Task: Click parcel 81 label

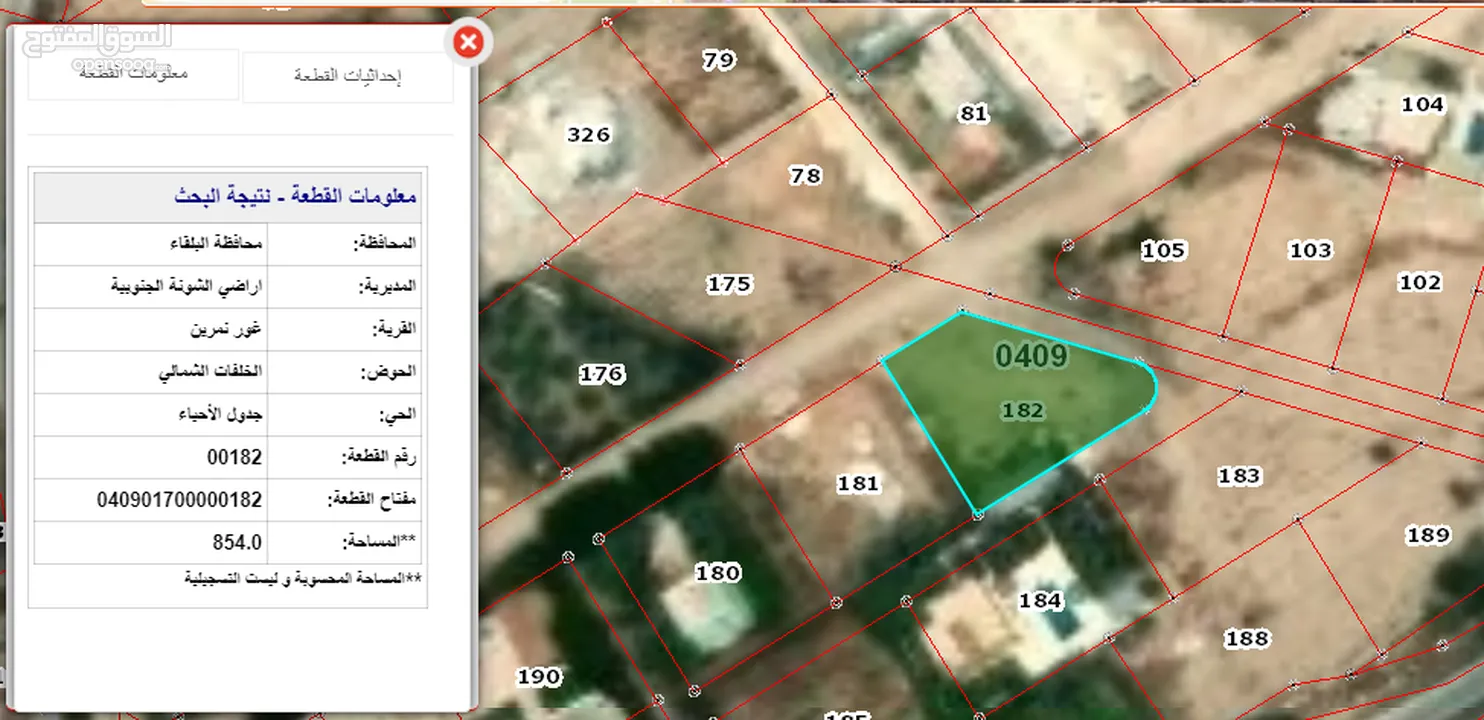Action: 973,114
